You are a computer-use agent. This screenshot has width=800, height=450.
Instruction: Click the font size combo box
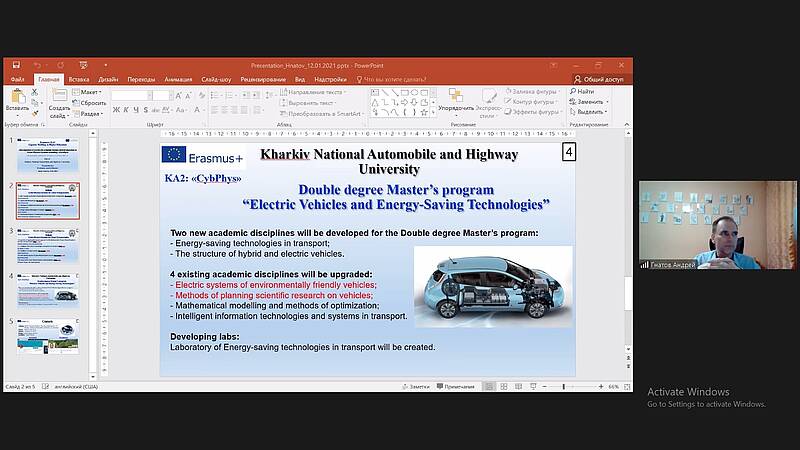[161, 95]
